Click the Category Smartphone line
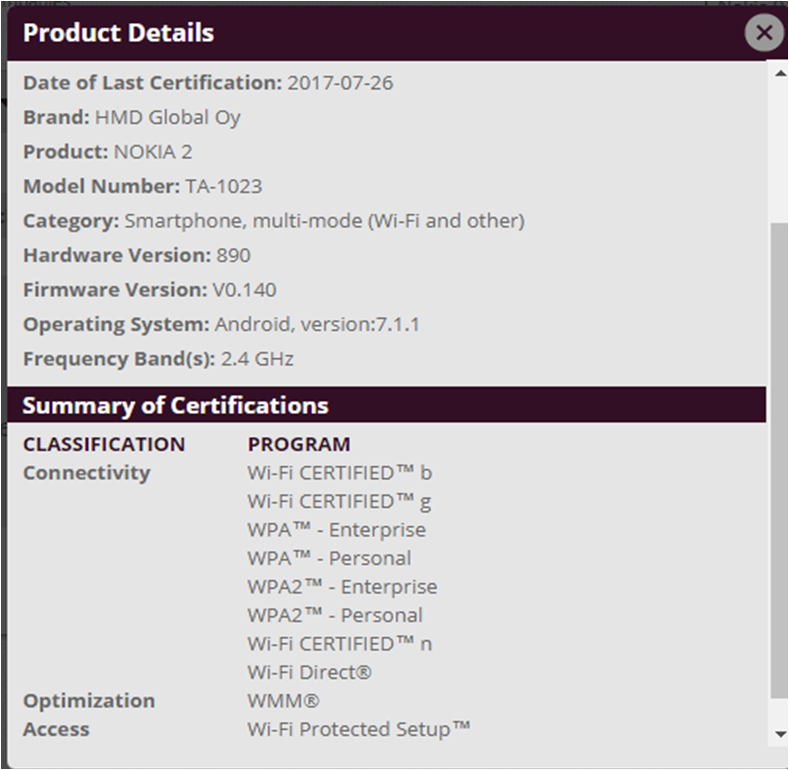Screen dimensions: 789x770 click(273, 220)
